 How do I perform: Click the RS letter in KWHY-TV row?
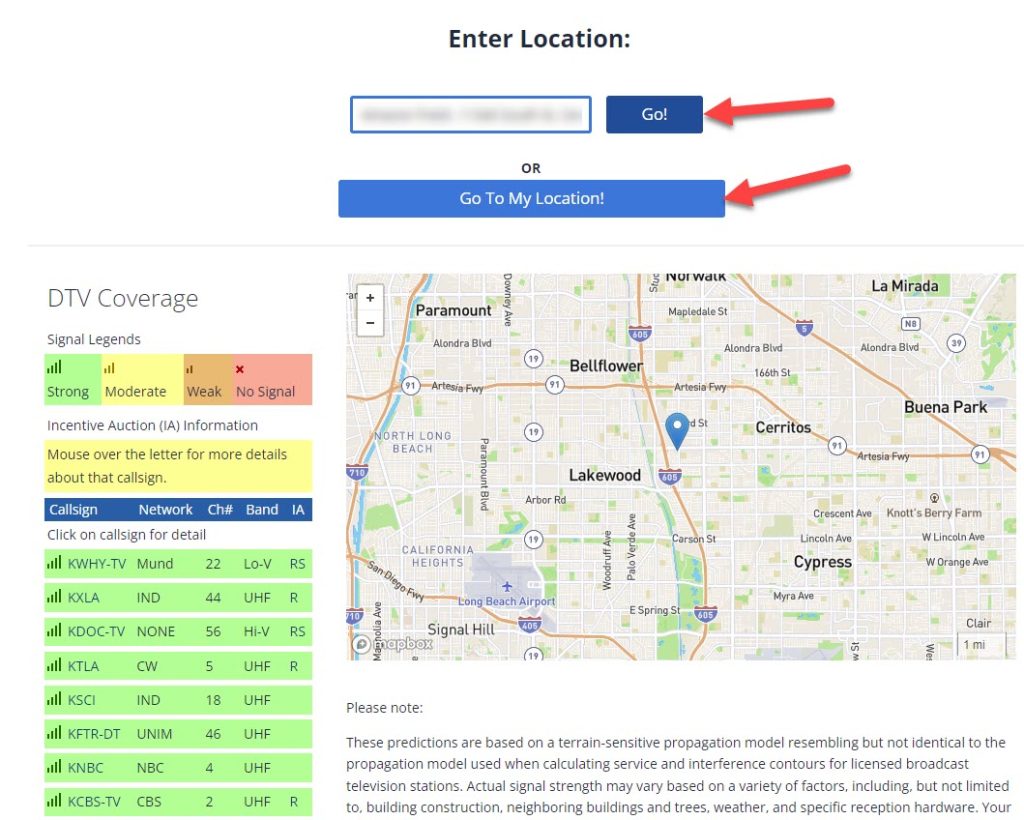(297, 563)
